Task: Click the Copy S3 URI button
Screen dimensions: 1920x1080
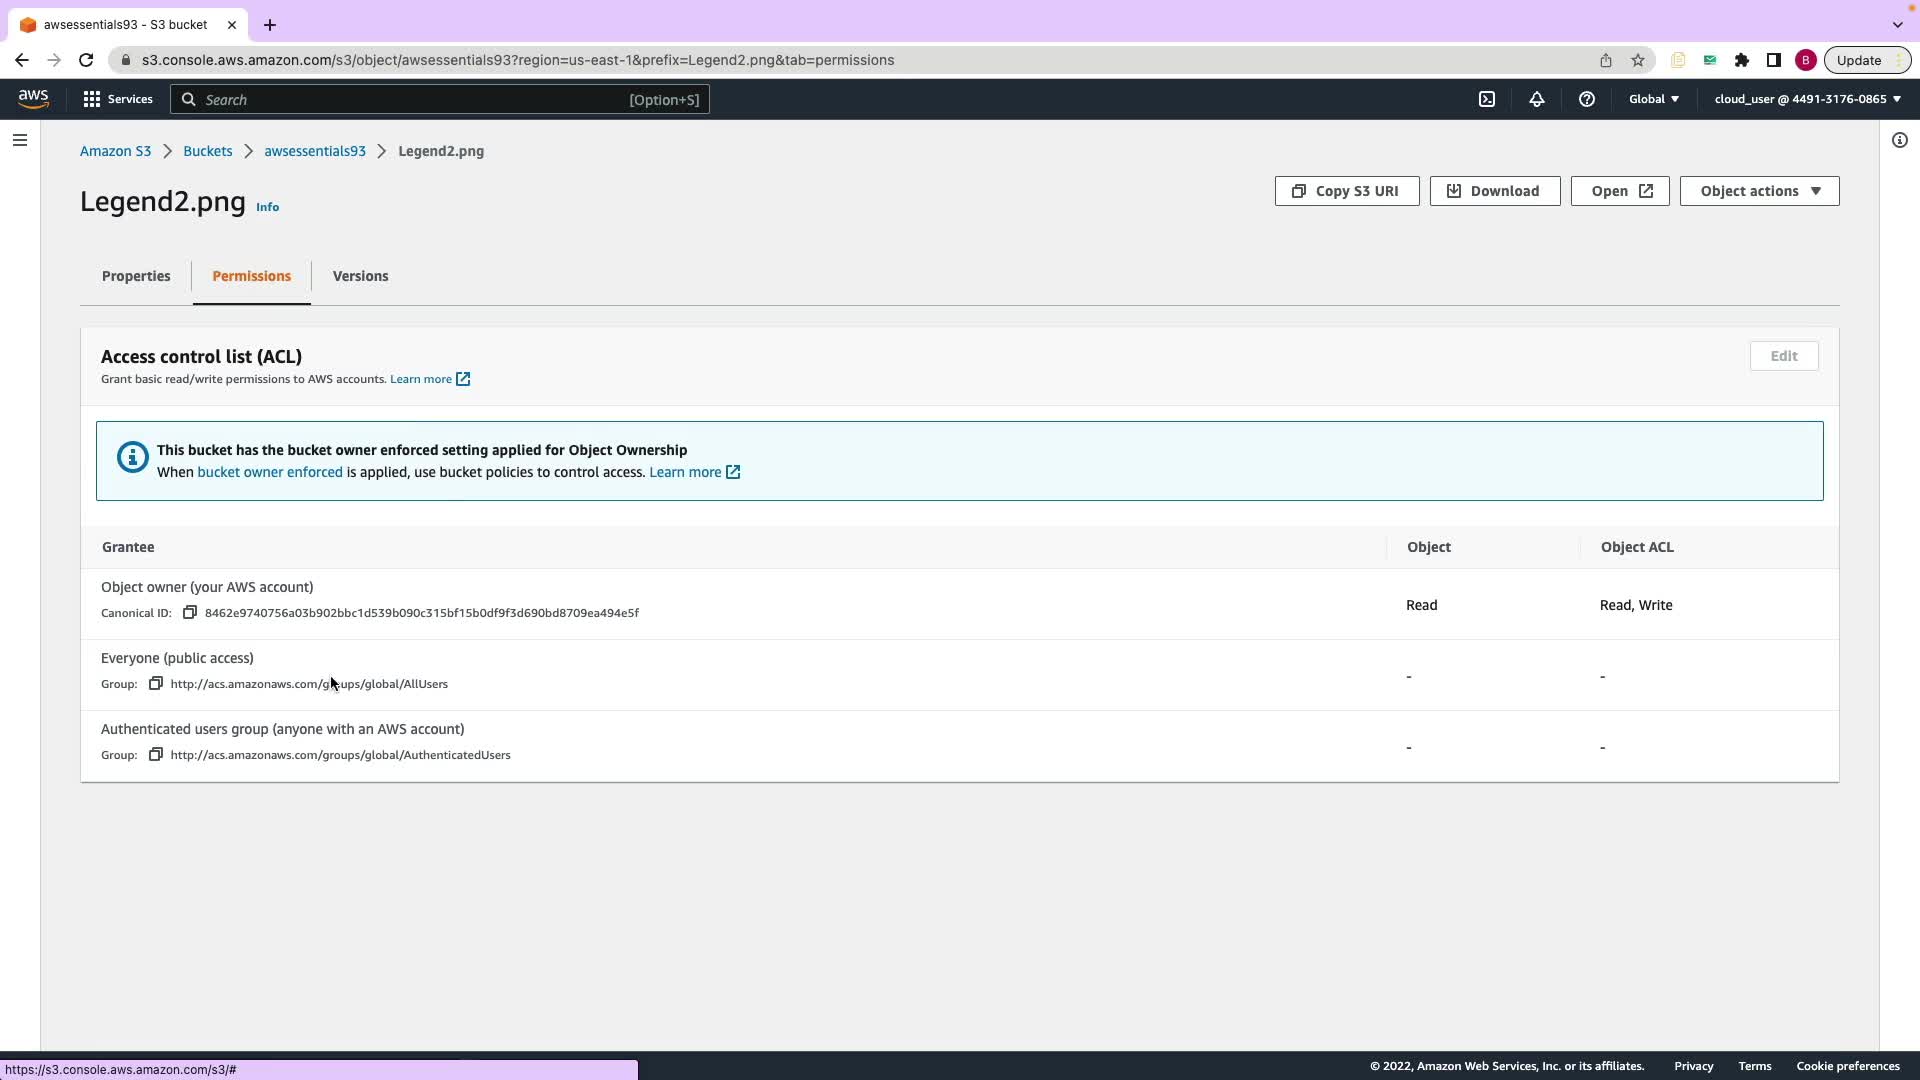Action: tap(1346, 191)
